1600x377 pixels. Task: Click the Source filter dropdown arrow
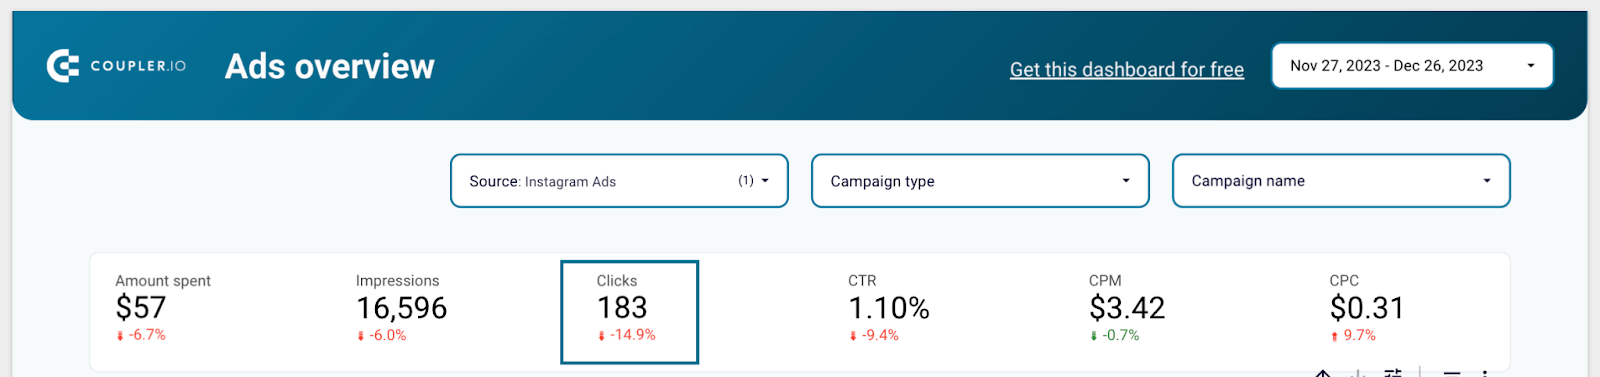click(765, 181)
